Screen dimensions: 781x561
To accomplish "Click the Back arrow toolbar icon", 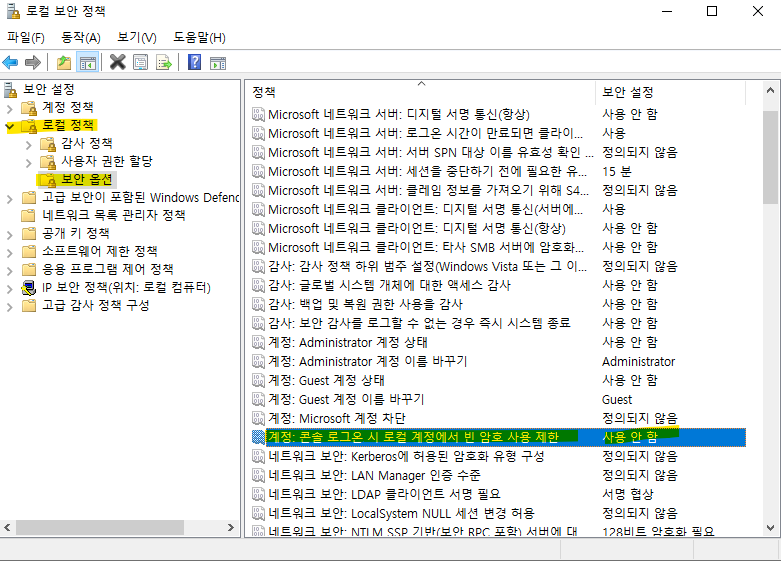I will [10, 62].
